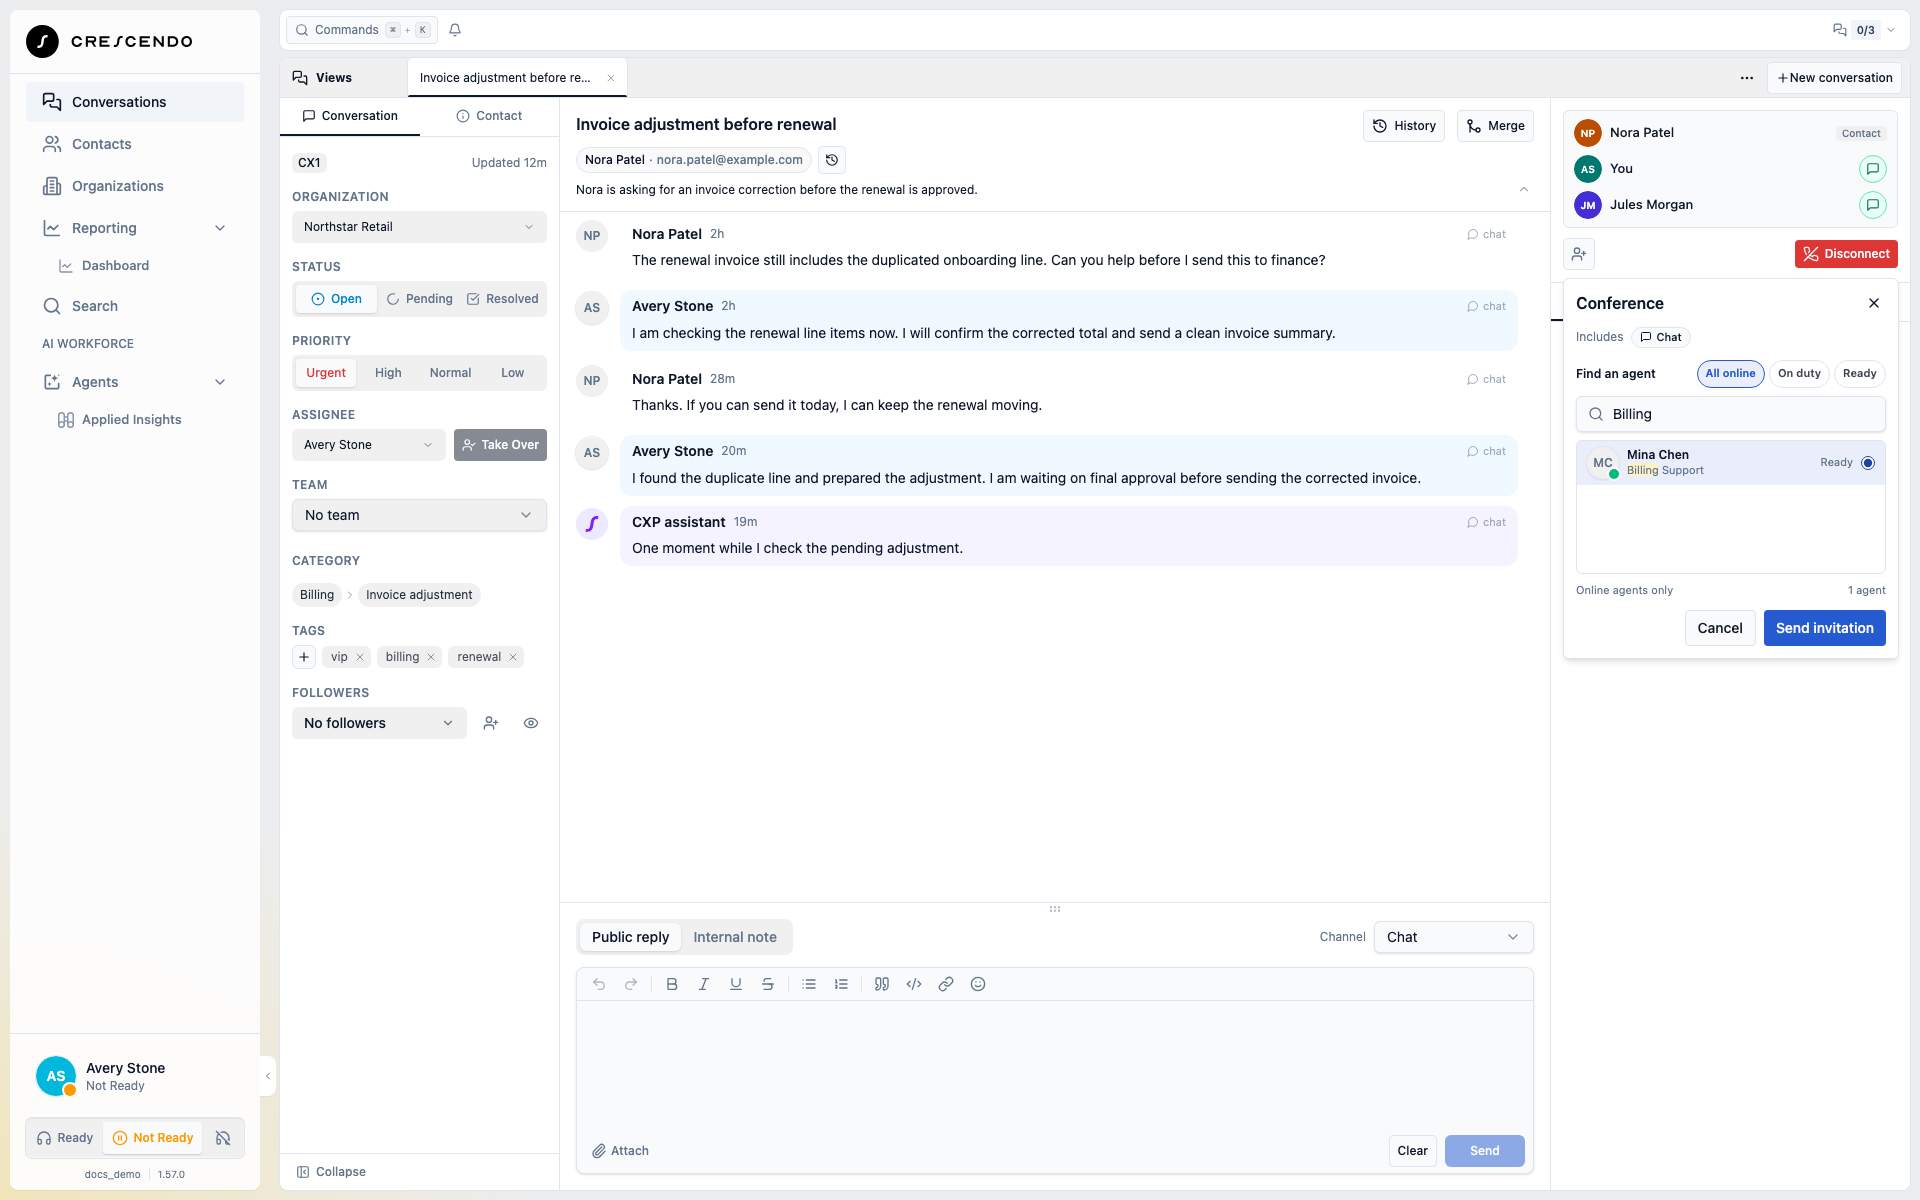Click the offline headset icon in status bar
Viewport: 1920px width, 1200px height.
tap(224, 1138)
